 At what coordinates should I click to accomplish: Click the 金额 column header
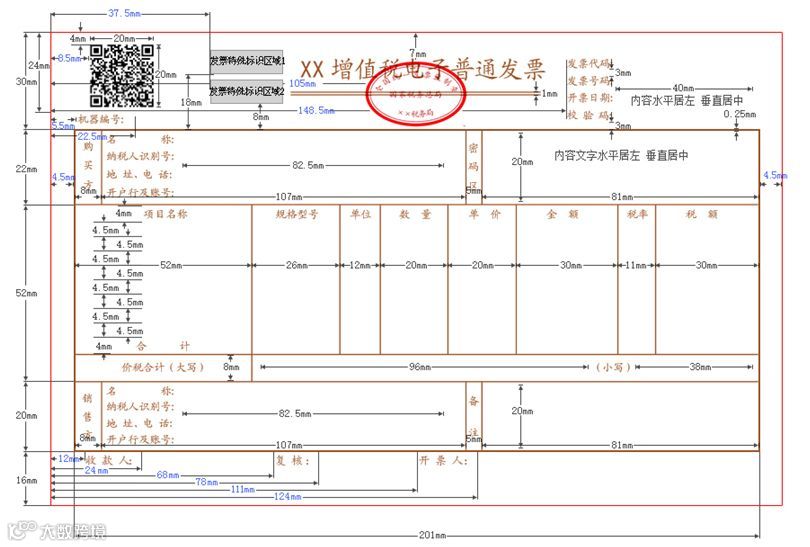(563, 214)
